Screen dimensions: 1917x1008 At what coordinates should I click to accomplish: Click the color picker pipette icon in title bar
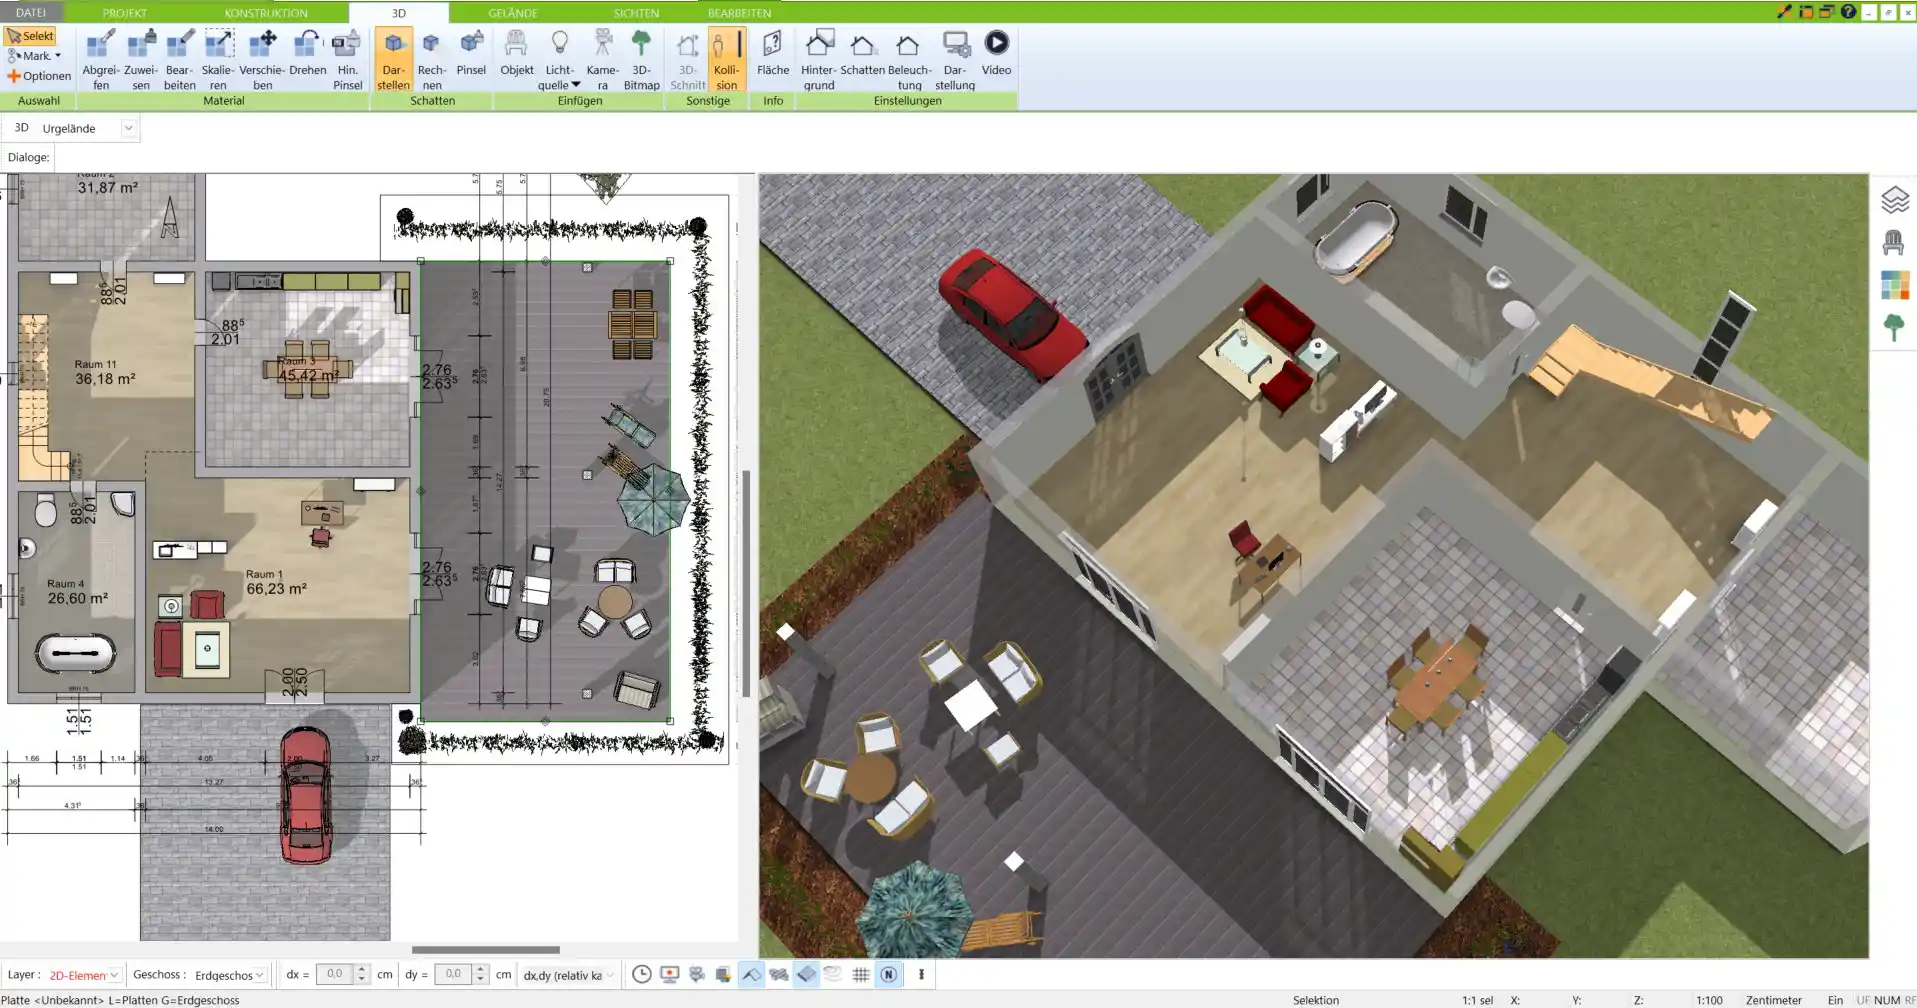[x=1784, y=12]
